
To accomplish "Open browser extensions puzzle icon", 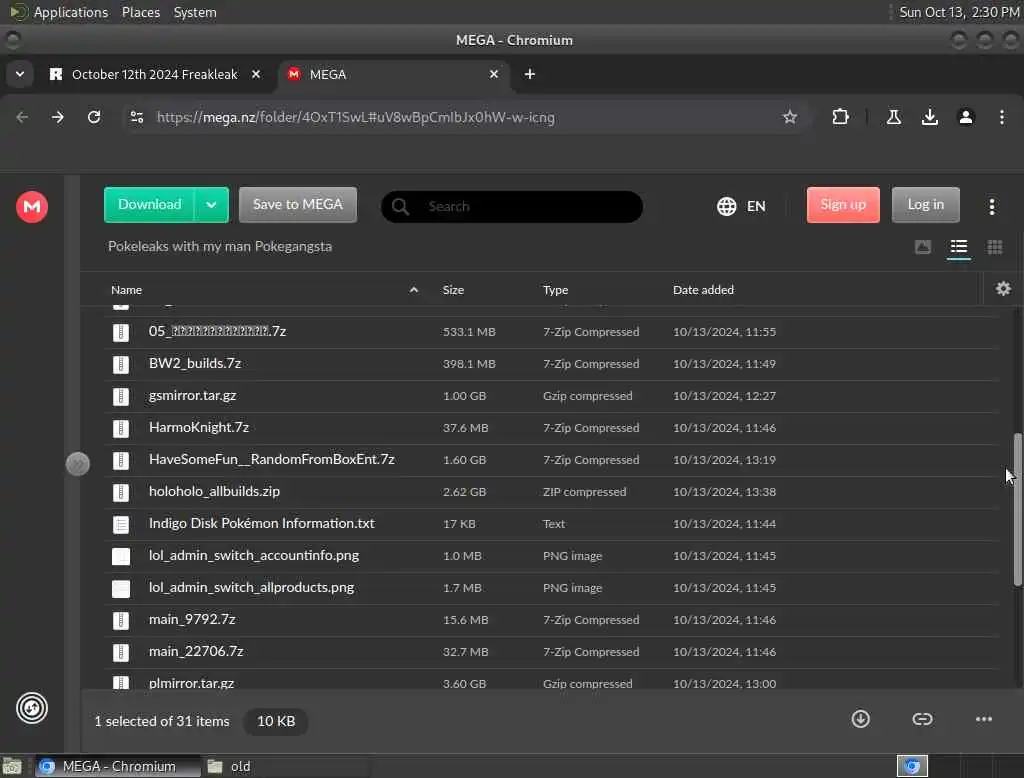I will [x=840, y=117].
